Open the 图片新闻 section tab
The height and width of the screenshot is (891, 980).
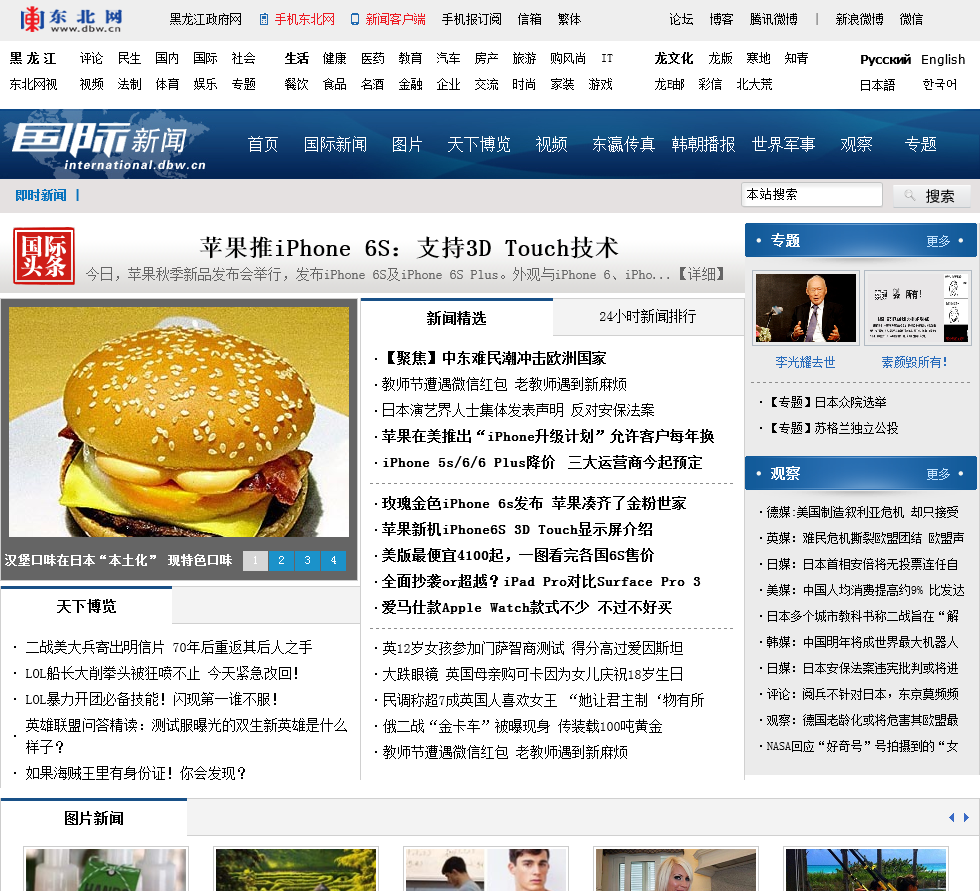click(94, 818)
